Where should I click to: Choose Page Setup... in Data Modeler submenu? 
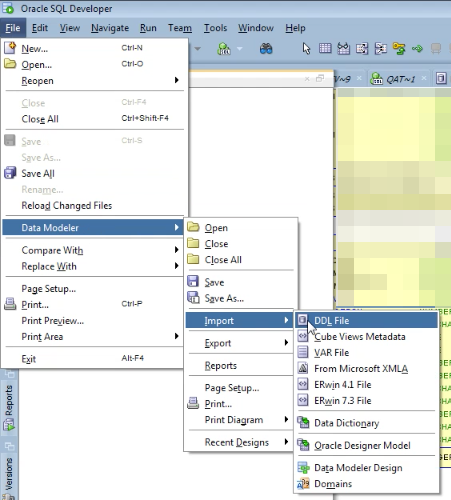pyautogui.click(x=240, y=388)
